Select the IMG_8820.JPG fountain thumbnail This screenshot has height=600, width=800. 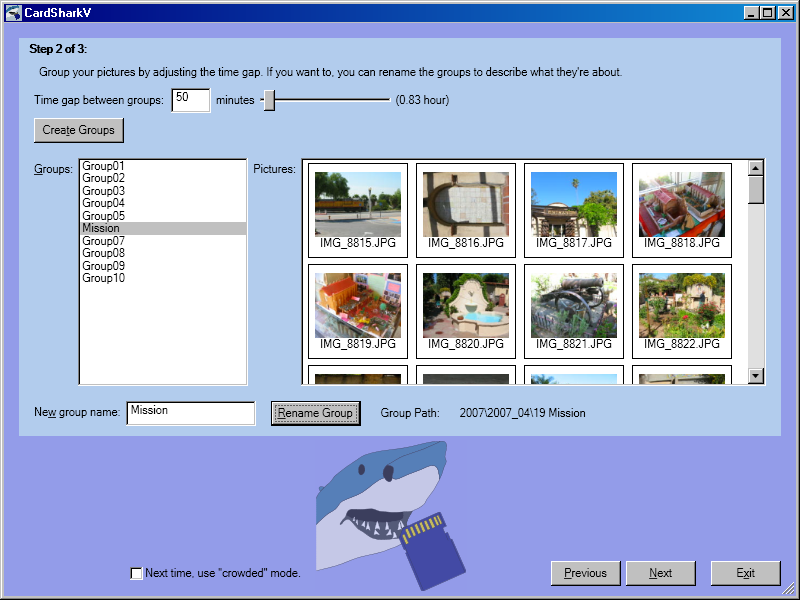(466, 311)
